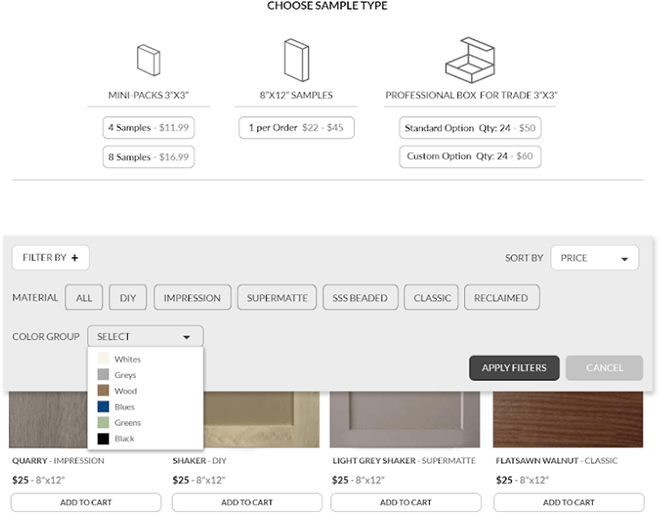Viewport: 659px width, 513px height.
Task: Open the Sort By Price dropdown
Action: coord(594,258)
